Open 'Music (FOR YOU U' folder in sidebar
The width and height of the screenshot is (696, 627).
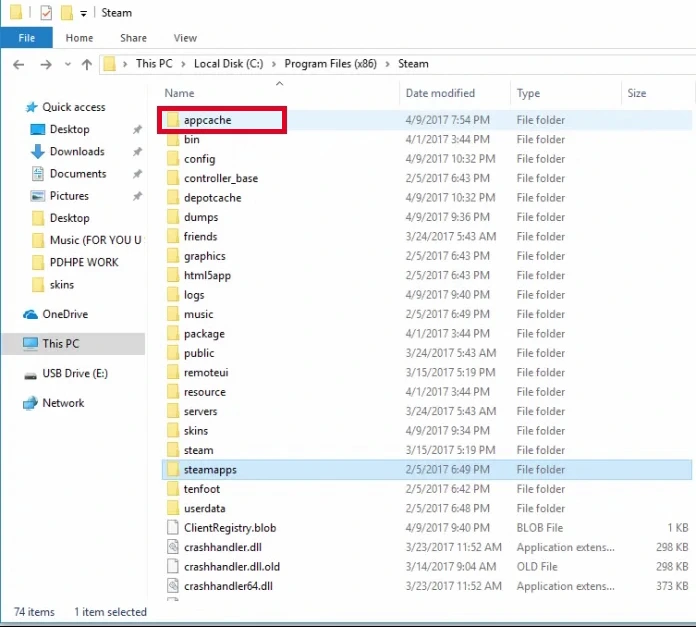pos(95,241)
